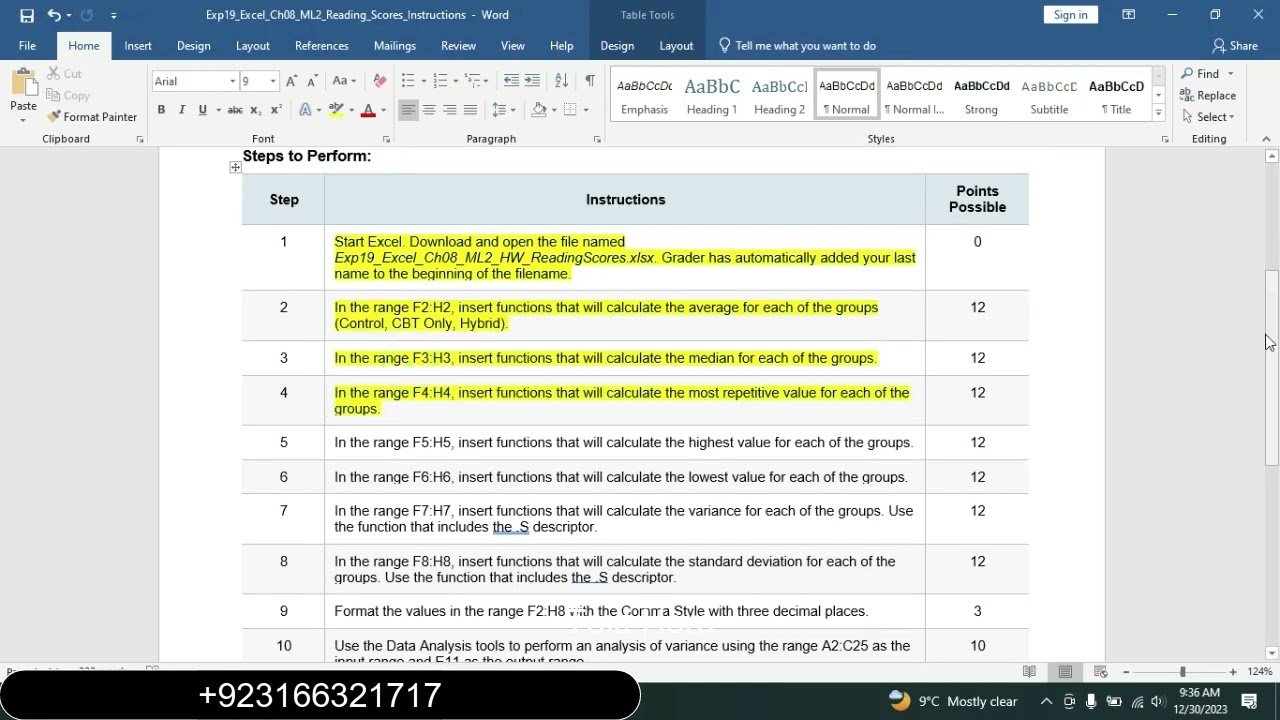Screen dimensions: 1280x720
Task: Click the Paste clipboard icon
Action: 23,85
